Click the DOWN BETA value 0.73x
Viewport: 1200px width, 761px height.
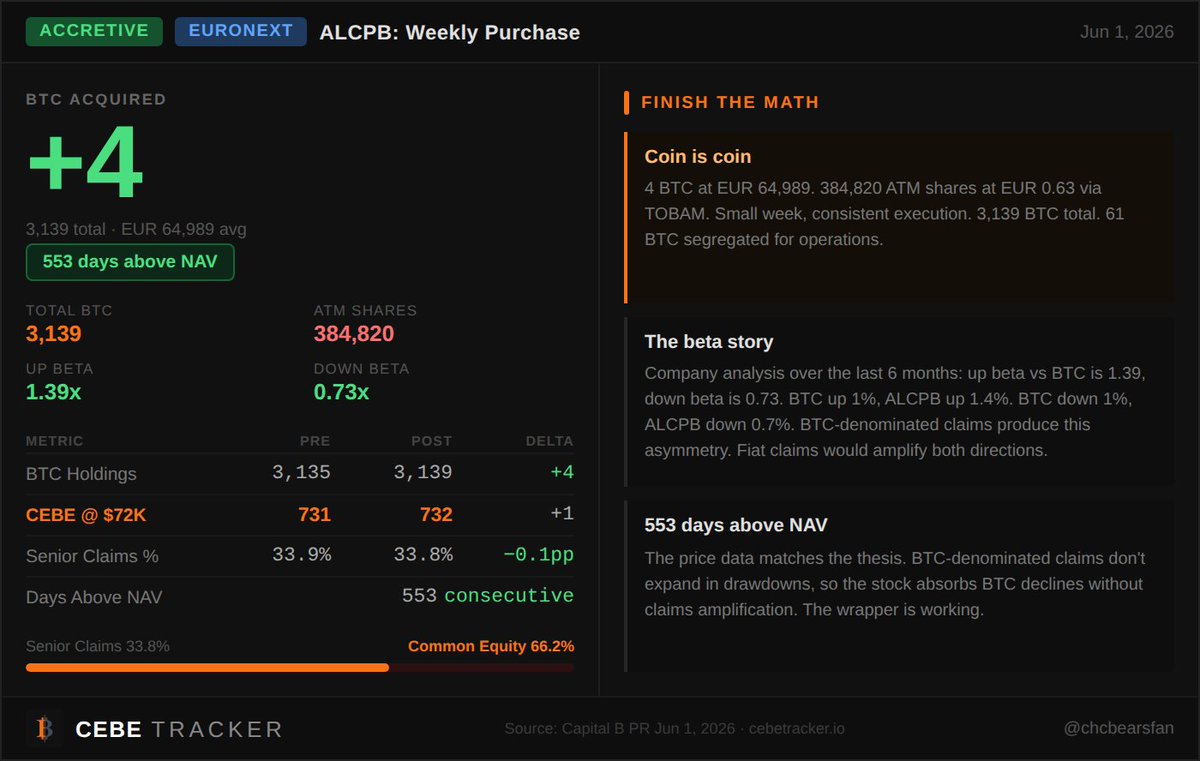pyautogui.click(x=341, y=392)
